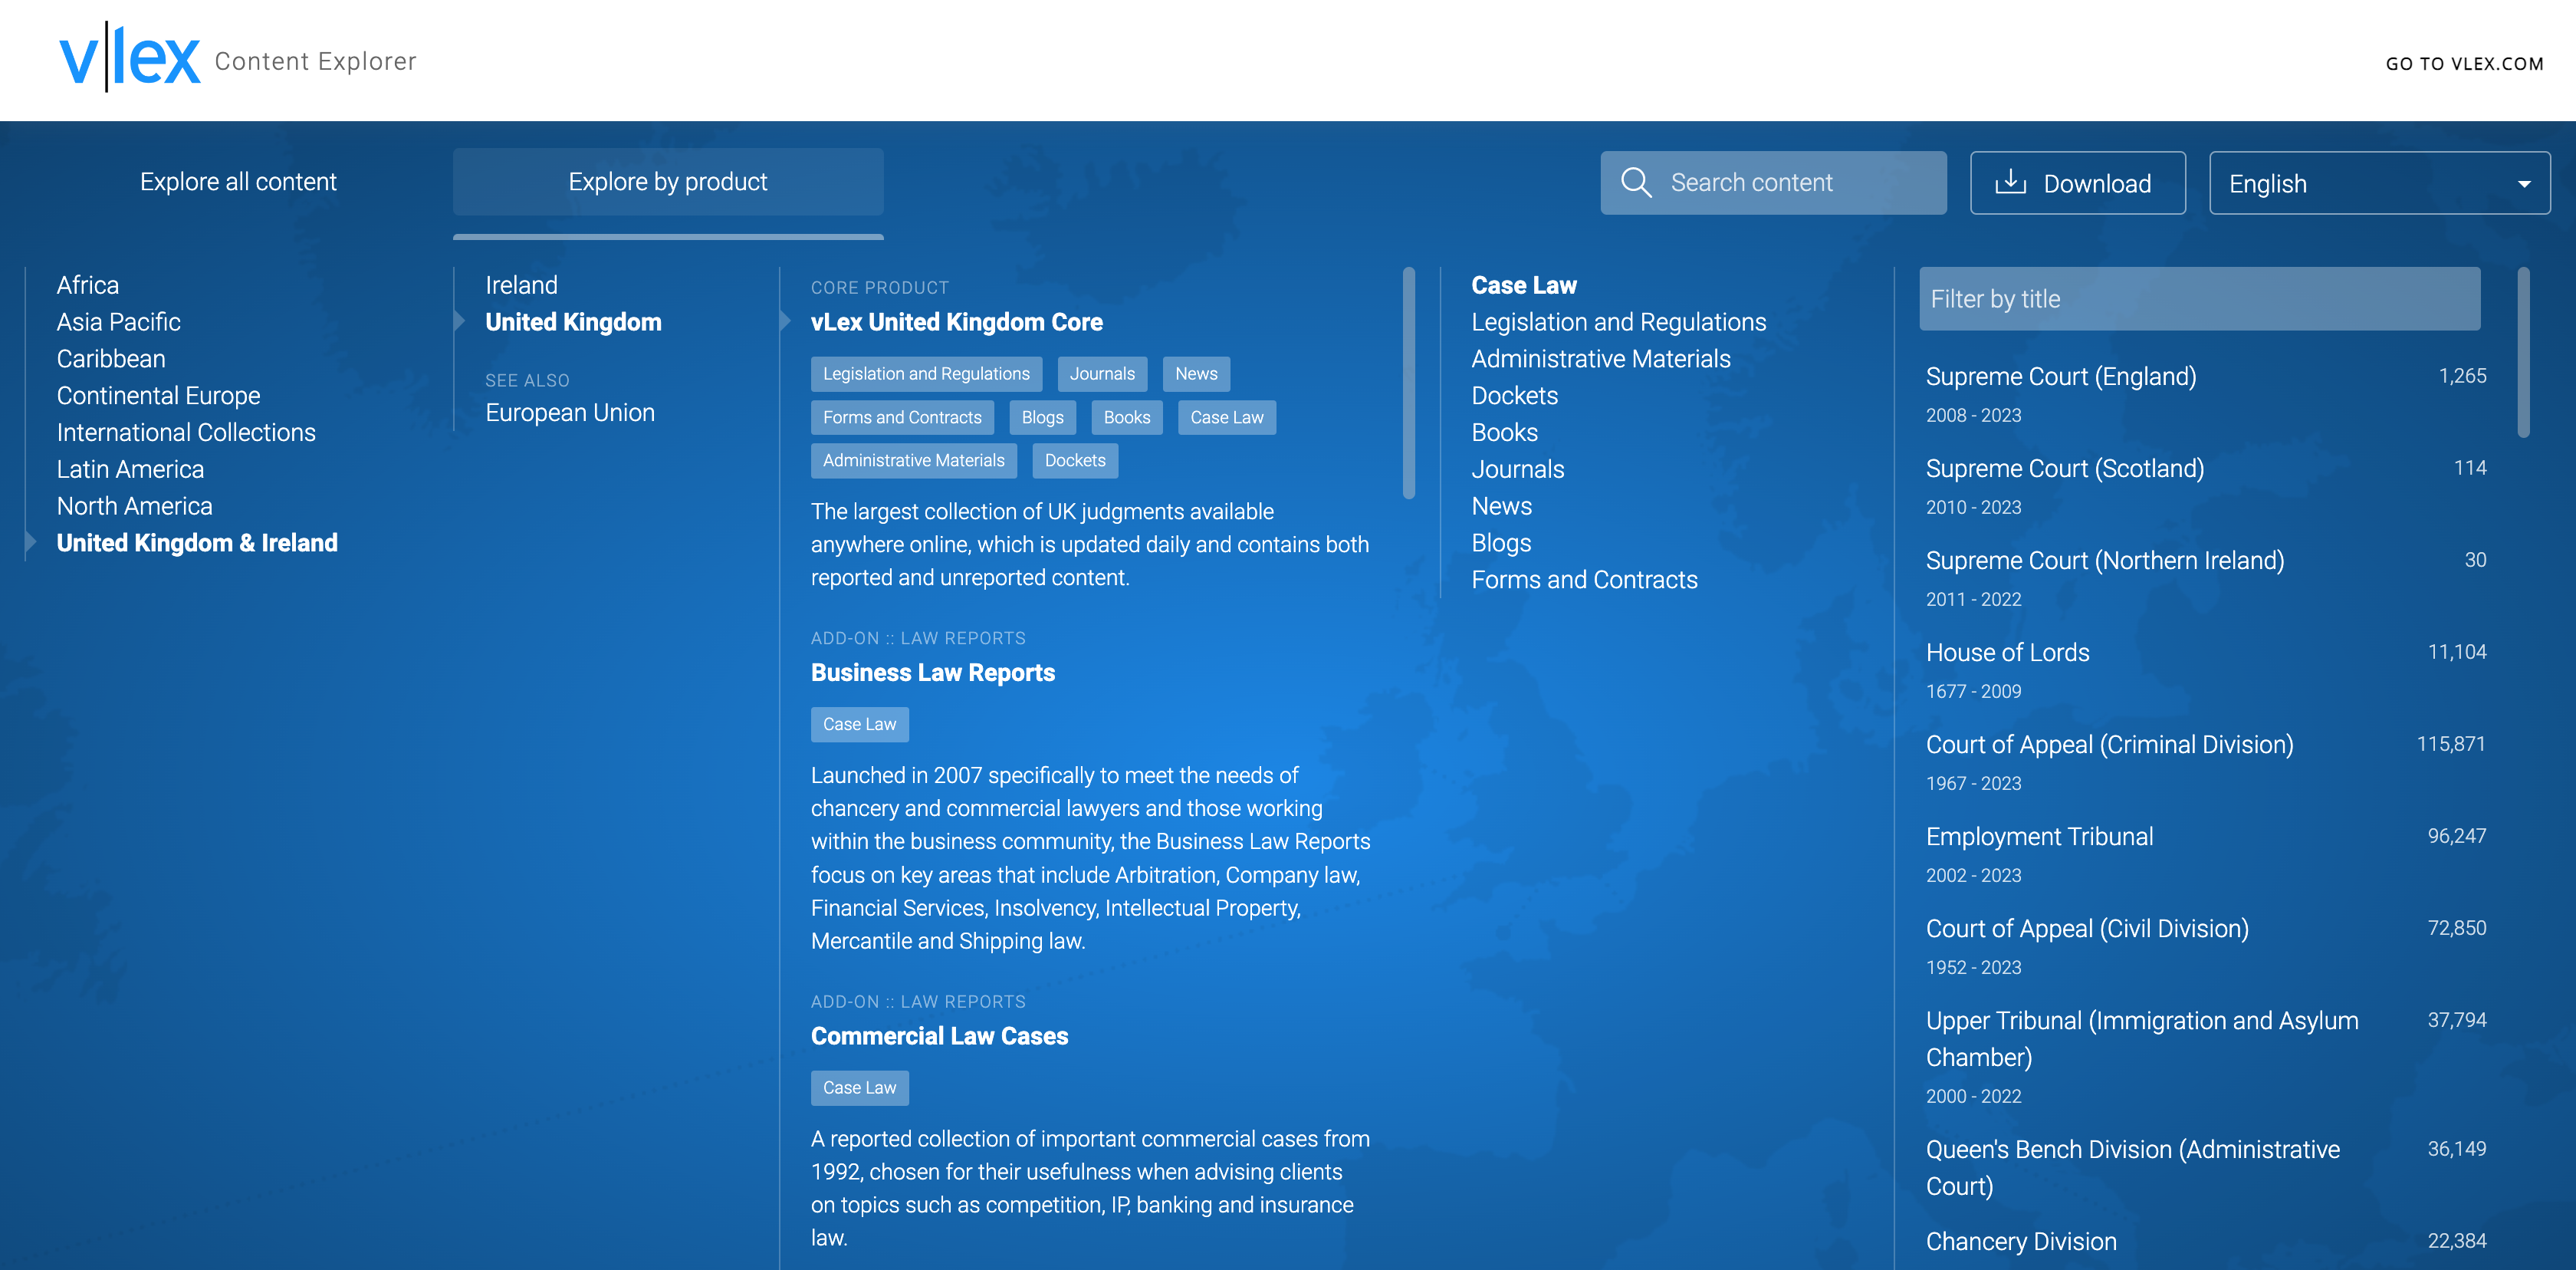Click the sources list scrollbar
The height and width of the screenshot is (1270, 2576).
coord(2523,352)
